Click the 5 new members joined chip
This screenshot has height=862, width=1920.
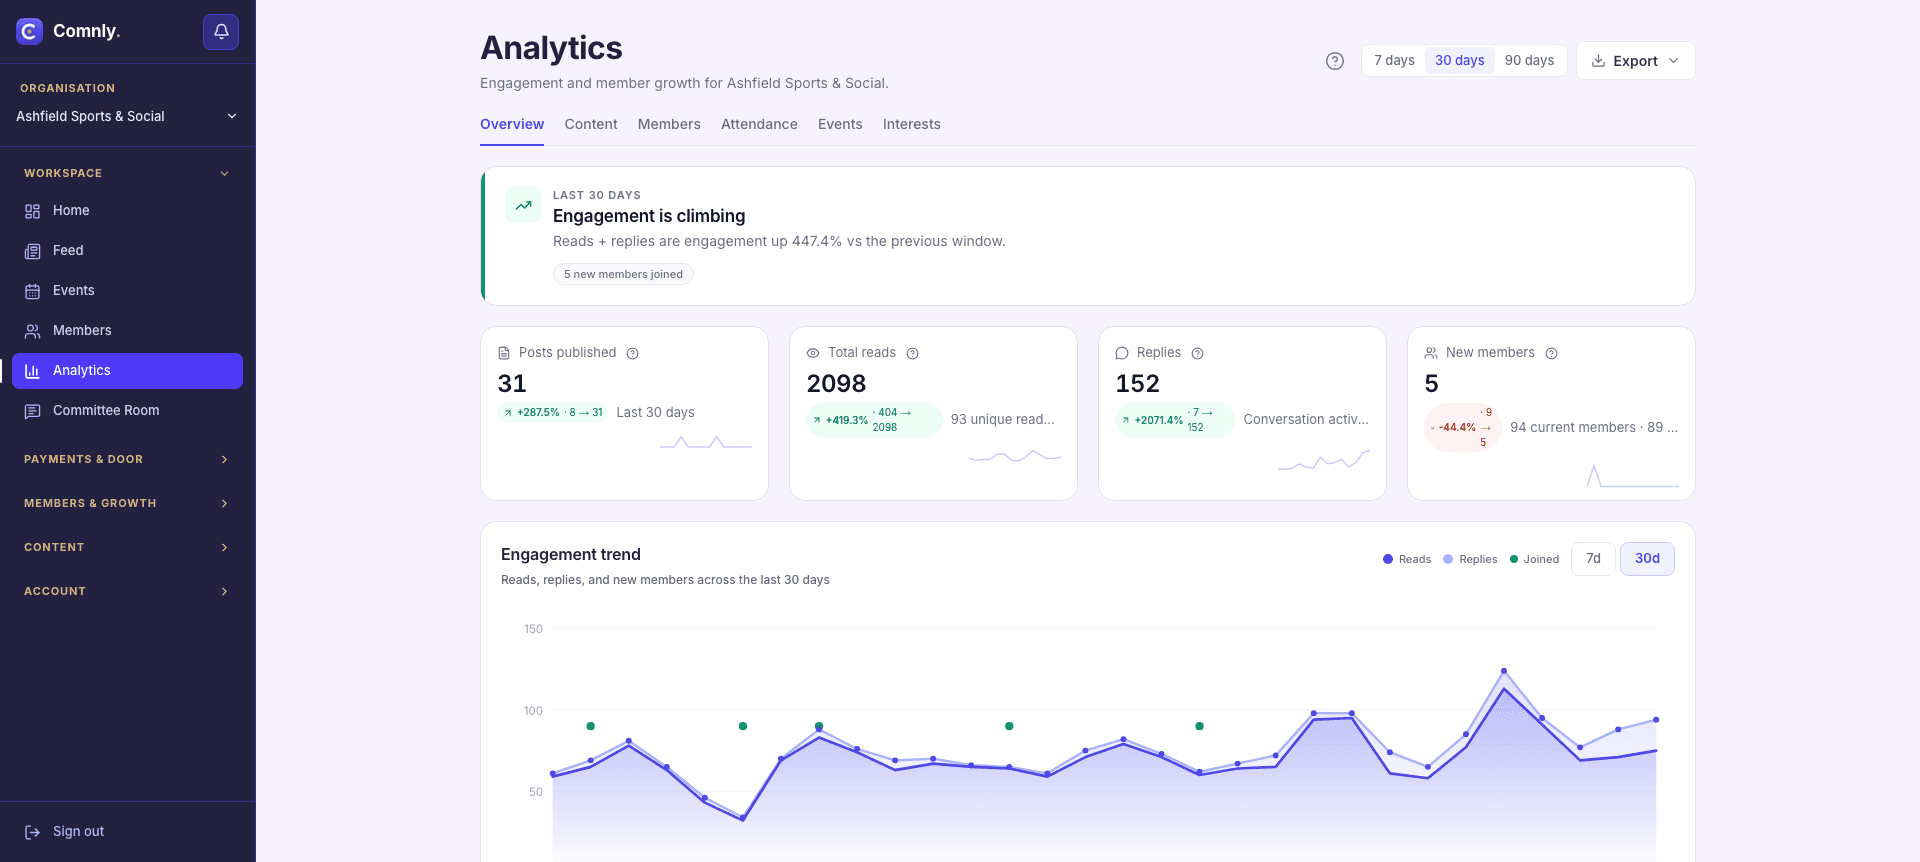623,274
